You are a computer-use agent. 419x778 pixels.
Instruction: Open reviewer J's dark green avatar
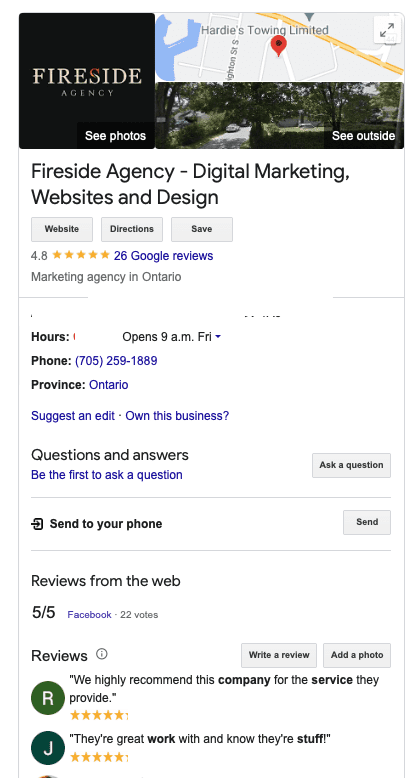click(x=48, y=748)
